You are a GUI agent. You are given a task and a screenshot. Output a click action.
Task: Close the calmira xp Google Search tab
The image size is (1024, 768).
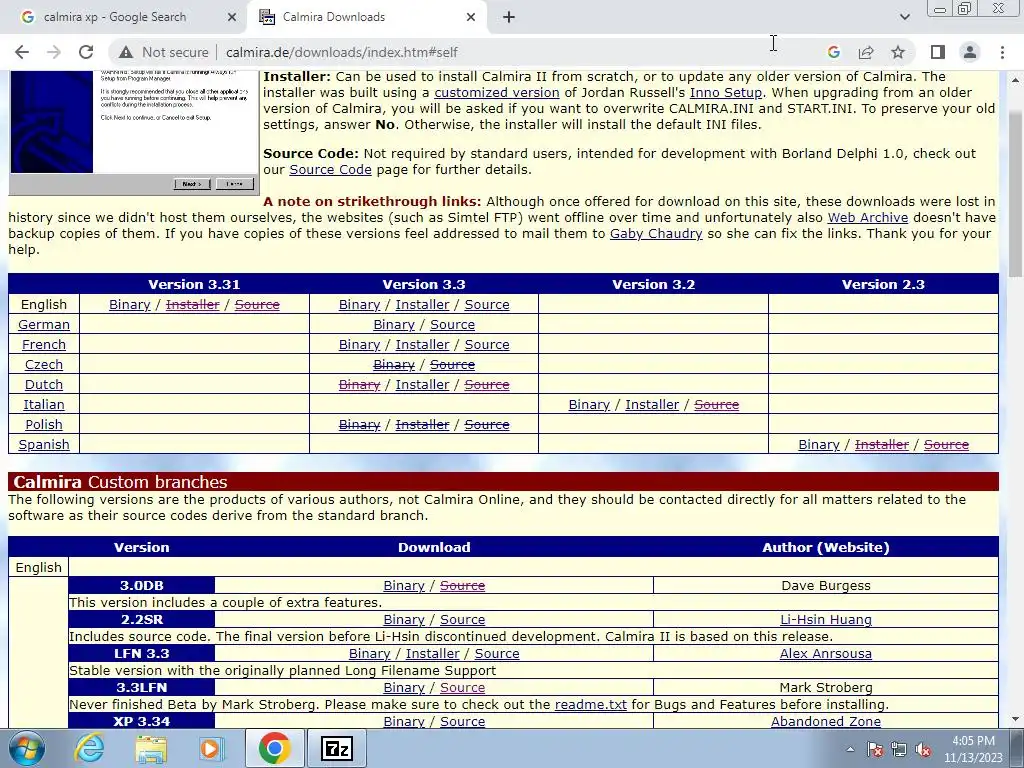pos(232,18)
